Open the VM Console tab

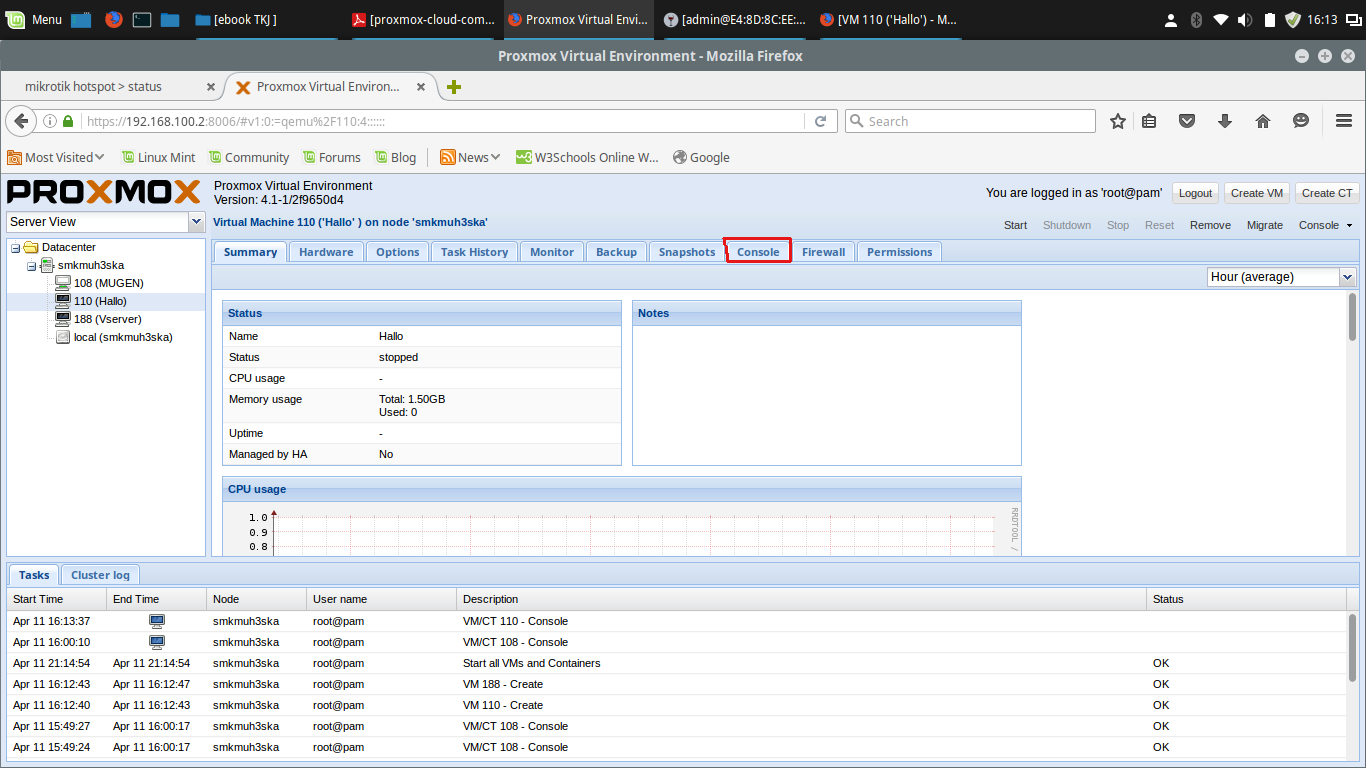[758, 252]
